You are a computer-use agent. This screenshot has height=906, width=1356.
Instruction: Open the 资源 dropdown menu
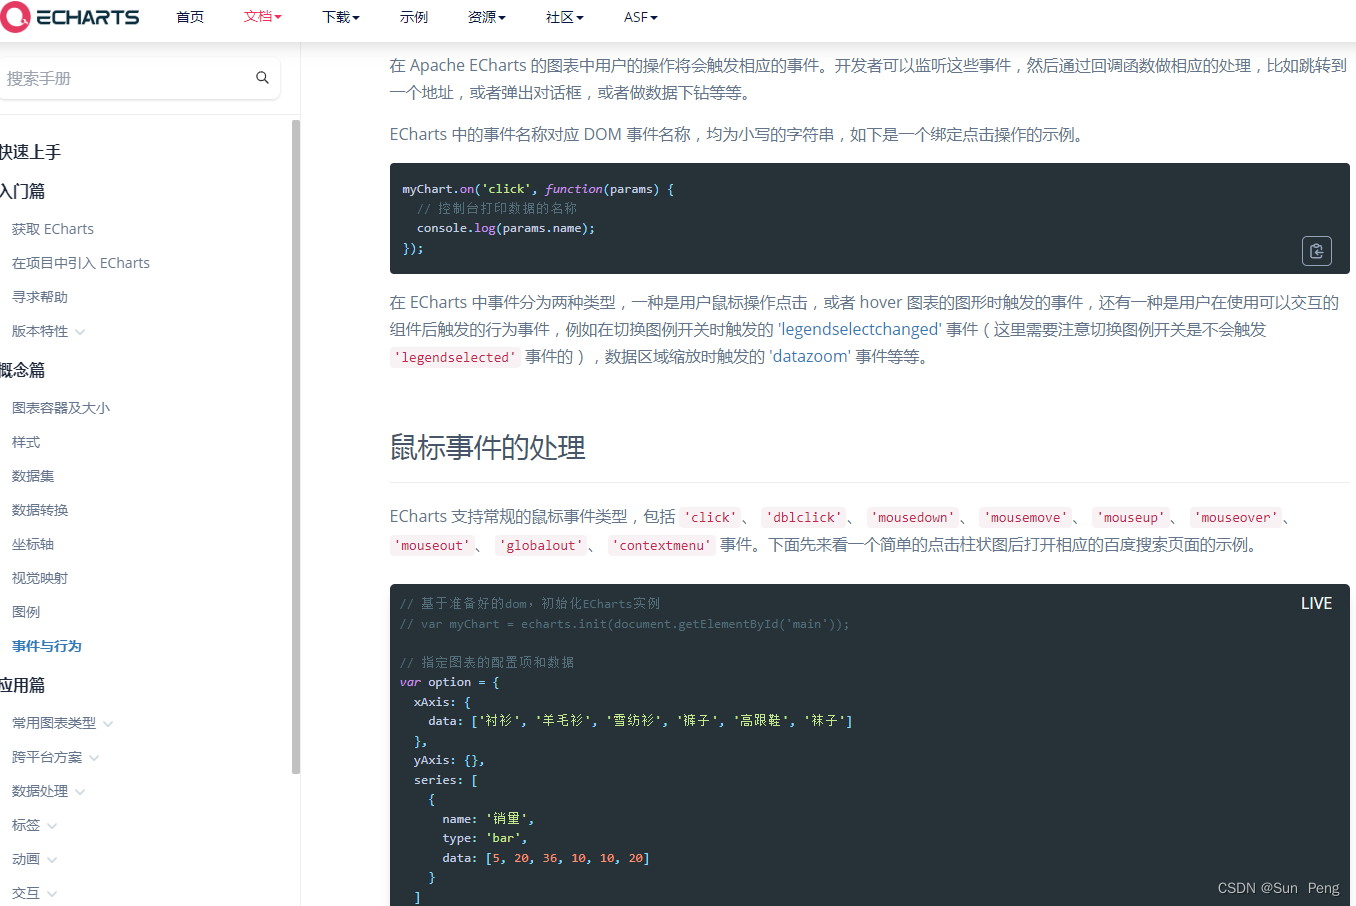pos(487,17)
